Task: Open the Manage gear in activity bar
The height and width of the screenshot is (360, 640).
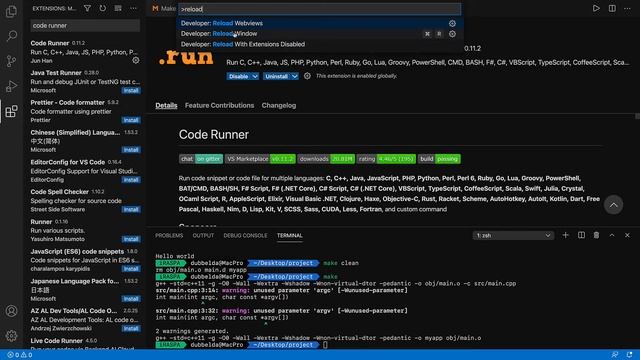Action: coord(11,336)
